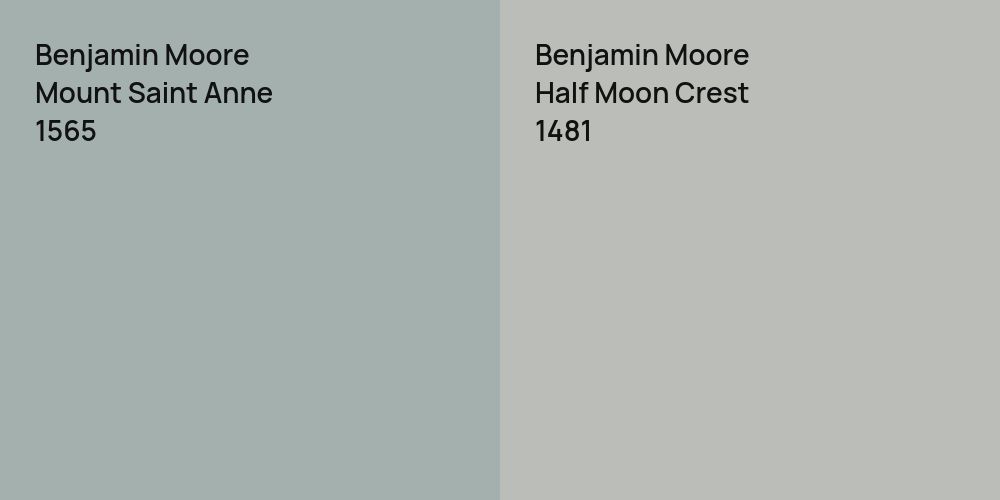This screenshot has height=500, width=1000.
Task: Click the word "Crest" in right label
Action: (x=712, y=93)
